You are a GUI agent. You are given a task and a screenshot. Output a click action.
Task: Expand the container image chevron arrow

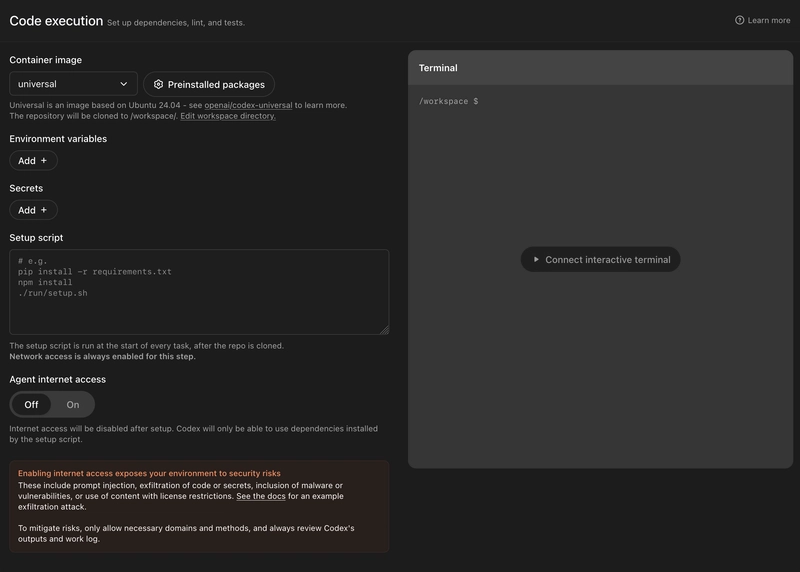click(x=124, y=85)
